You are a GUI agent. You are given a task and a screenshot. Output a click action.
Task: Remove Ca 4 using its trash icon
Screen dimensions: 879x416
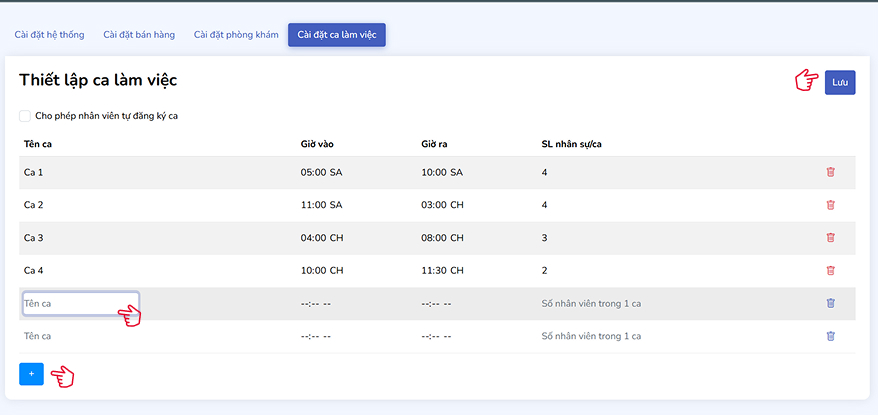(x=830, y=270)
